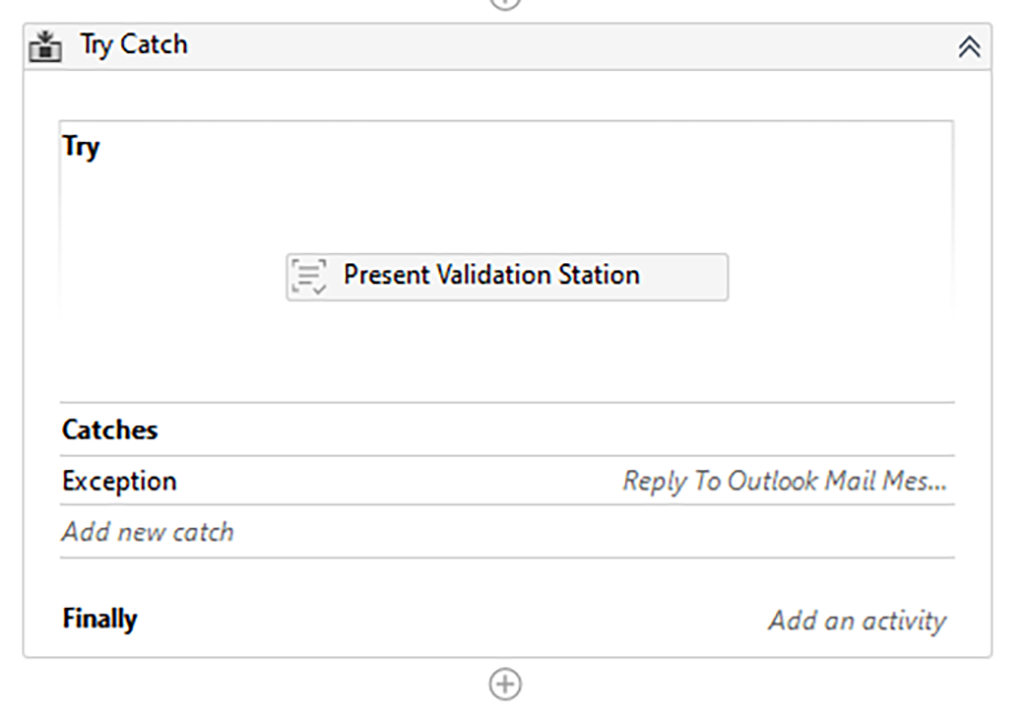
Task: Click the Try Catch activity icon
Action: pos(45,46)
